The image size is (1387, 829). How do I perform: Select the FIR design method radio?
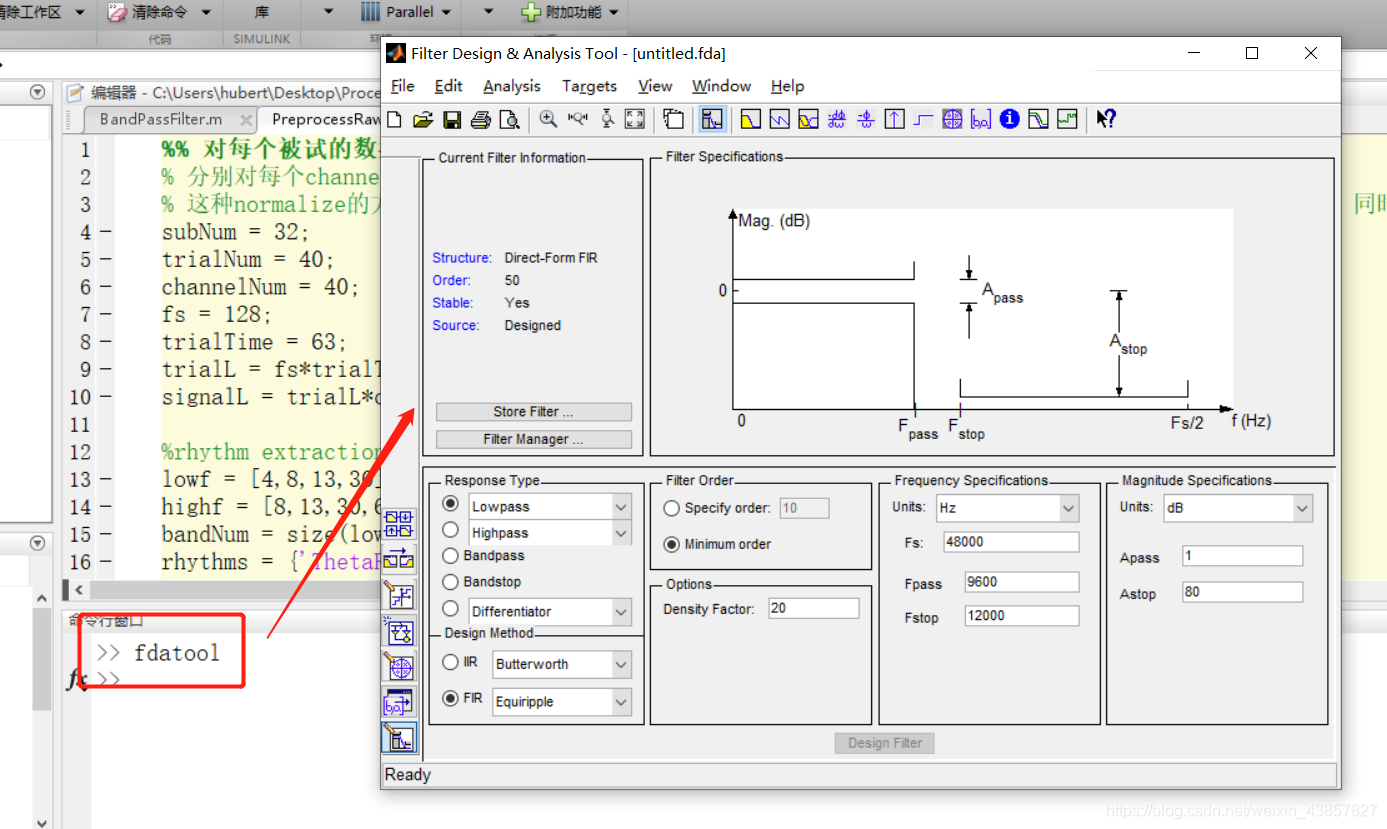coord(451,699)
